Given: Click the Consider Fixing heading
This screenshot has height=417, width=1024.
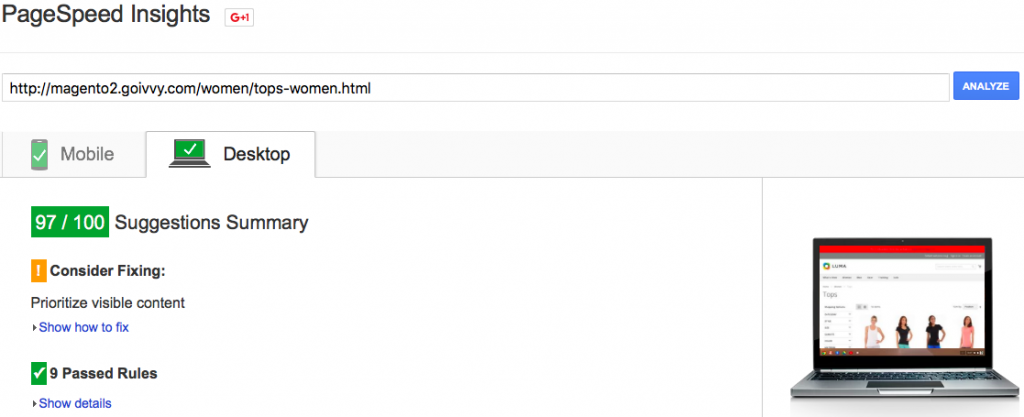Looking at the screenshot, I should click(108, 270).
